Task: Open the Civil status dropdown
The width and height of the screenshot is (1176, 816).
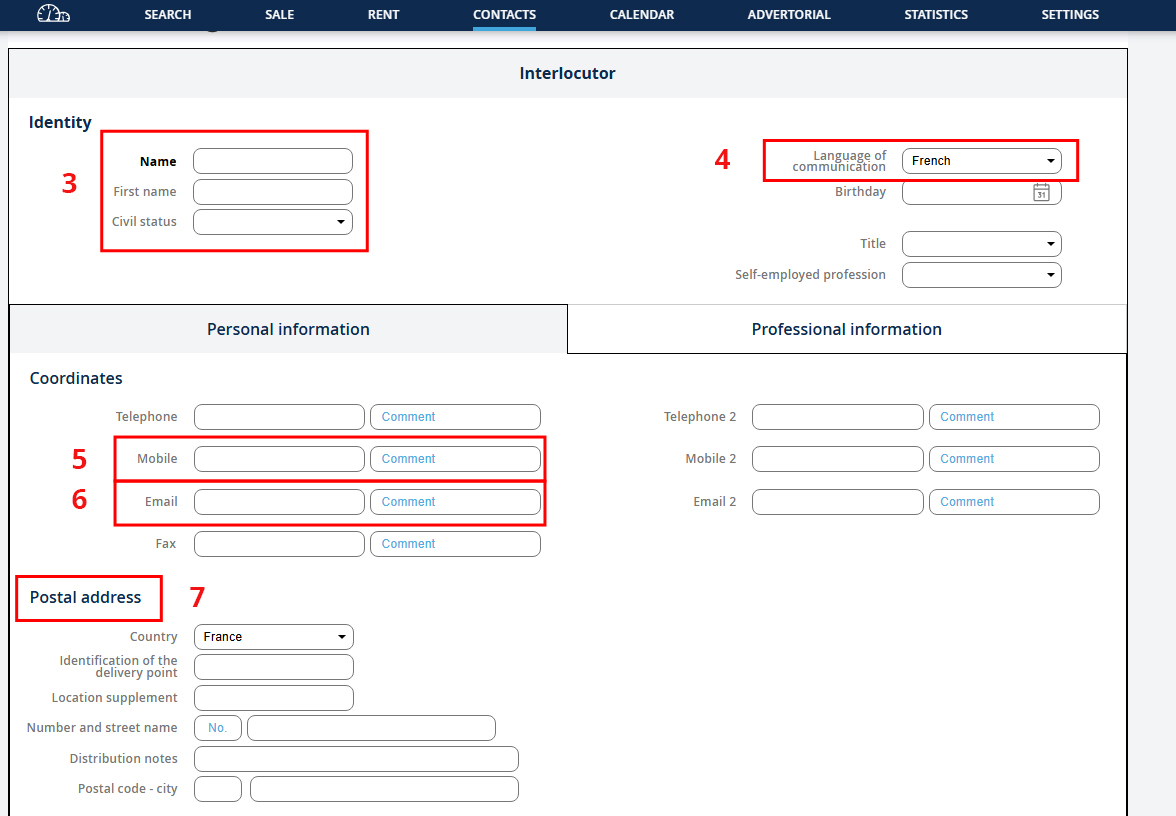Action: pos(273,222)
